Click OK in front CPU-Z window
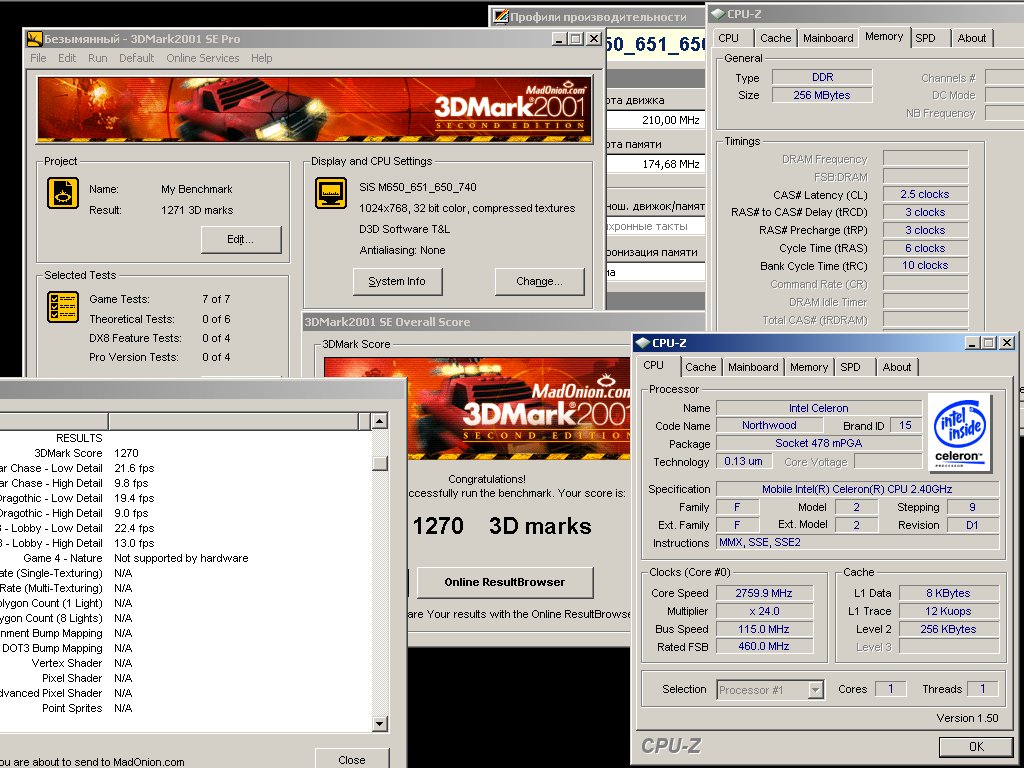 coord(976,746)
